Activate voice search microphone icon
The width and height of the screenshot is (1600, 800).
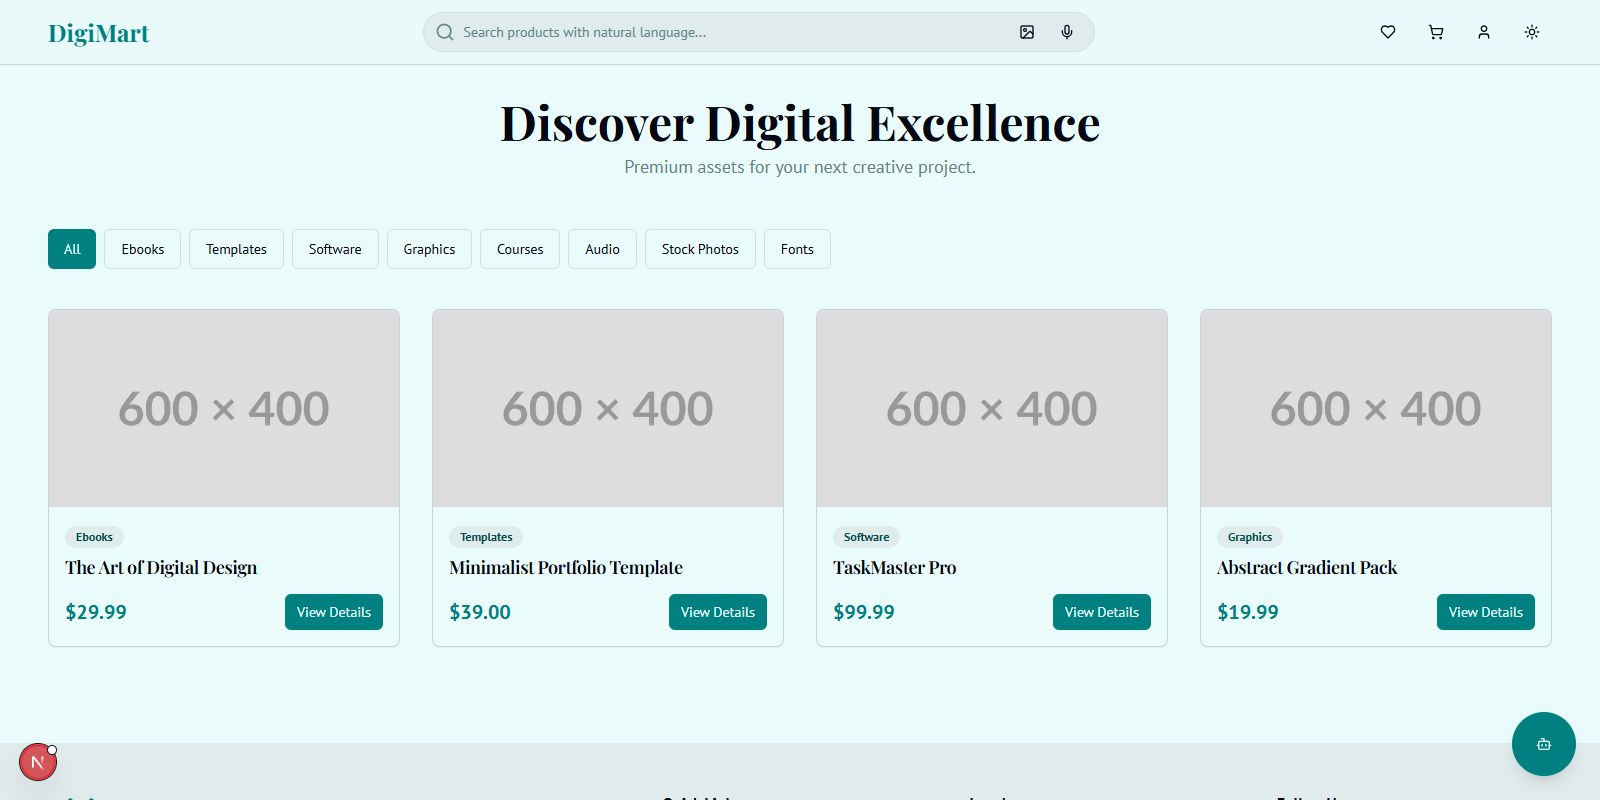coord(1067,32)
